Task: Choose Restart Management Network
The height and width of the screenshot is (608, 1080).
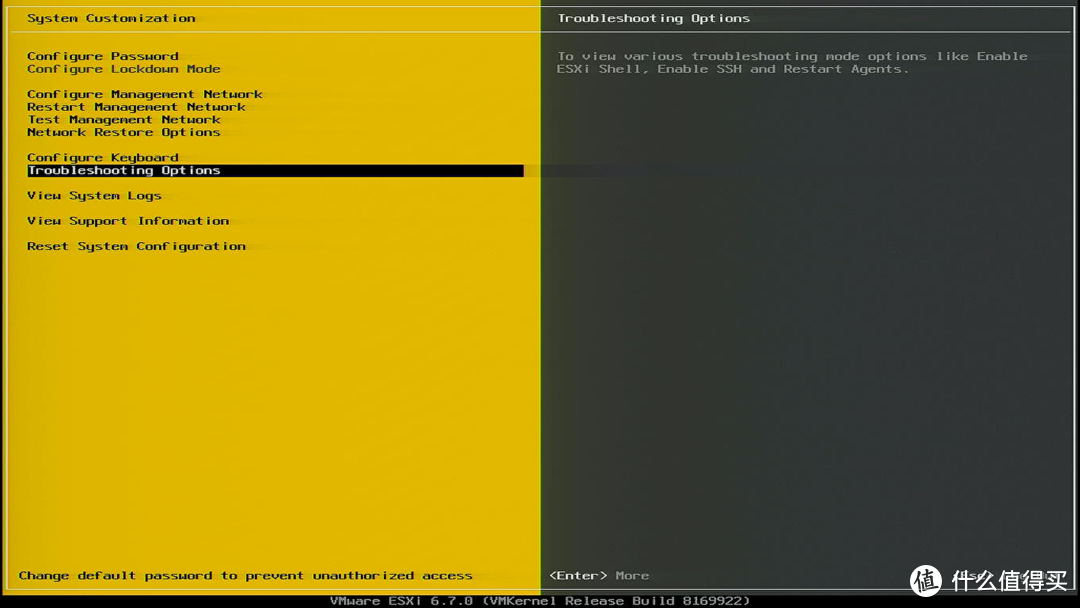Action: click(136, 107)
